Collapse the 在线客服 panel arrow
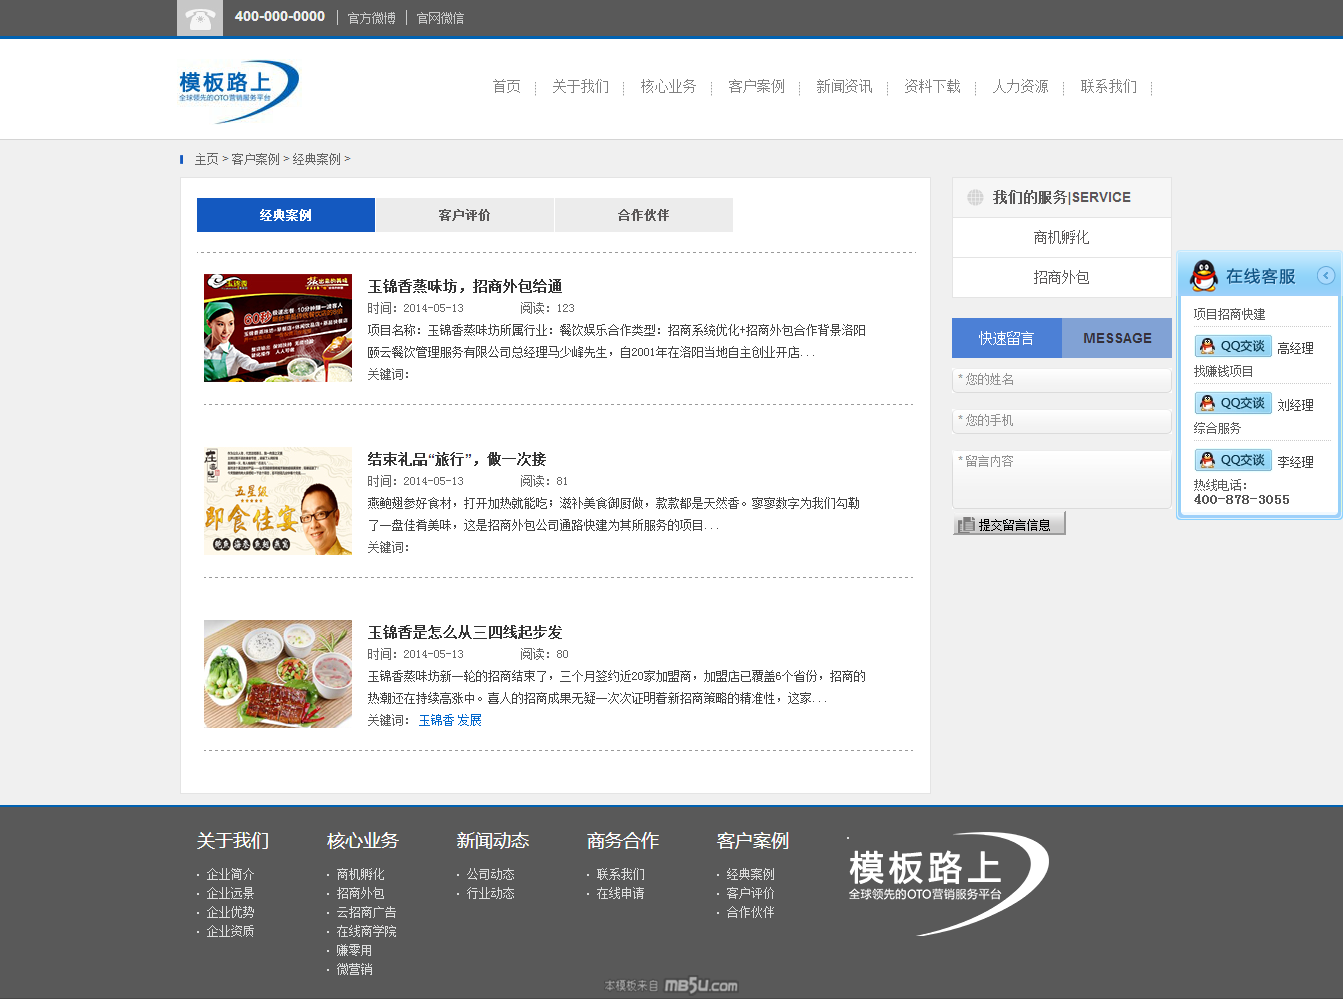 (1326, 276)
